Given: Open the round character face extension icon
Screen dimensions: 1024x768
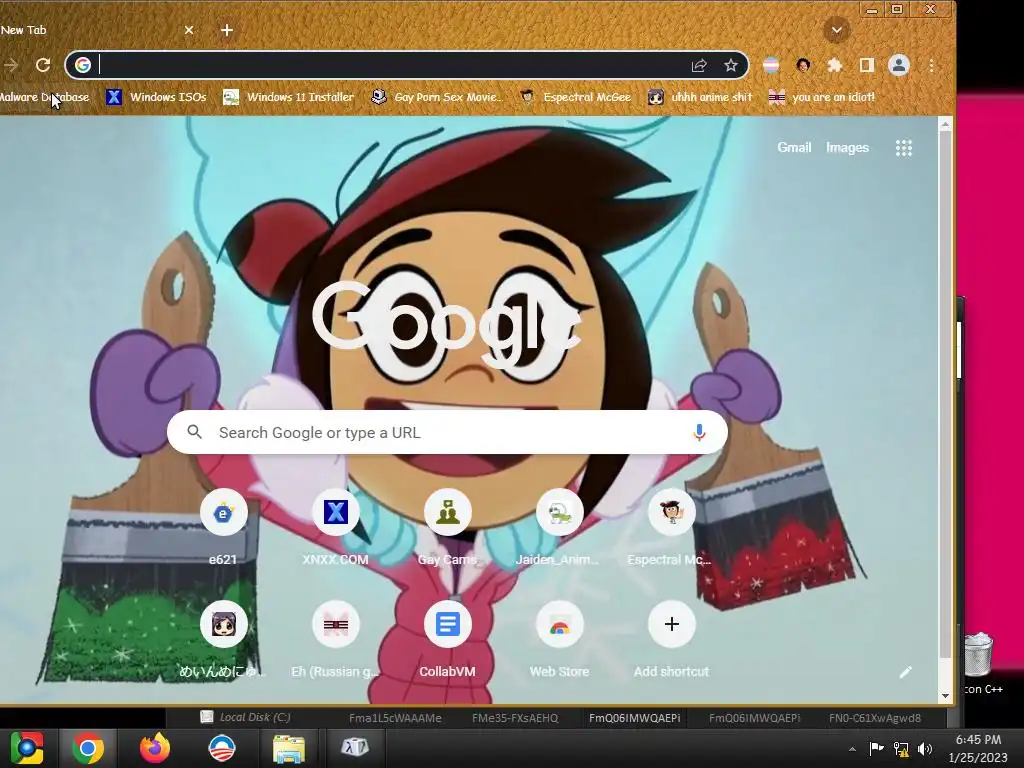Looking at the screenshot, I should pos(803,65).
